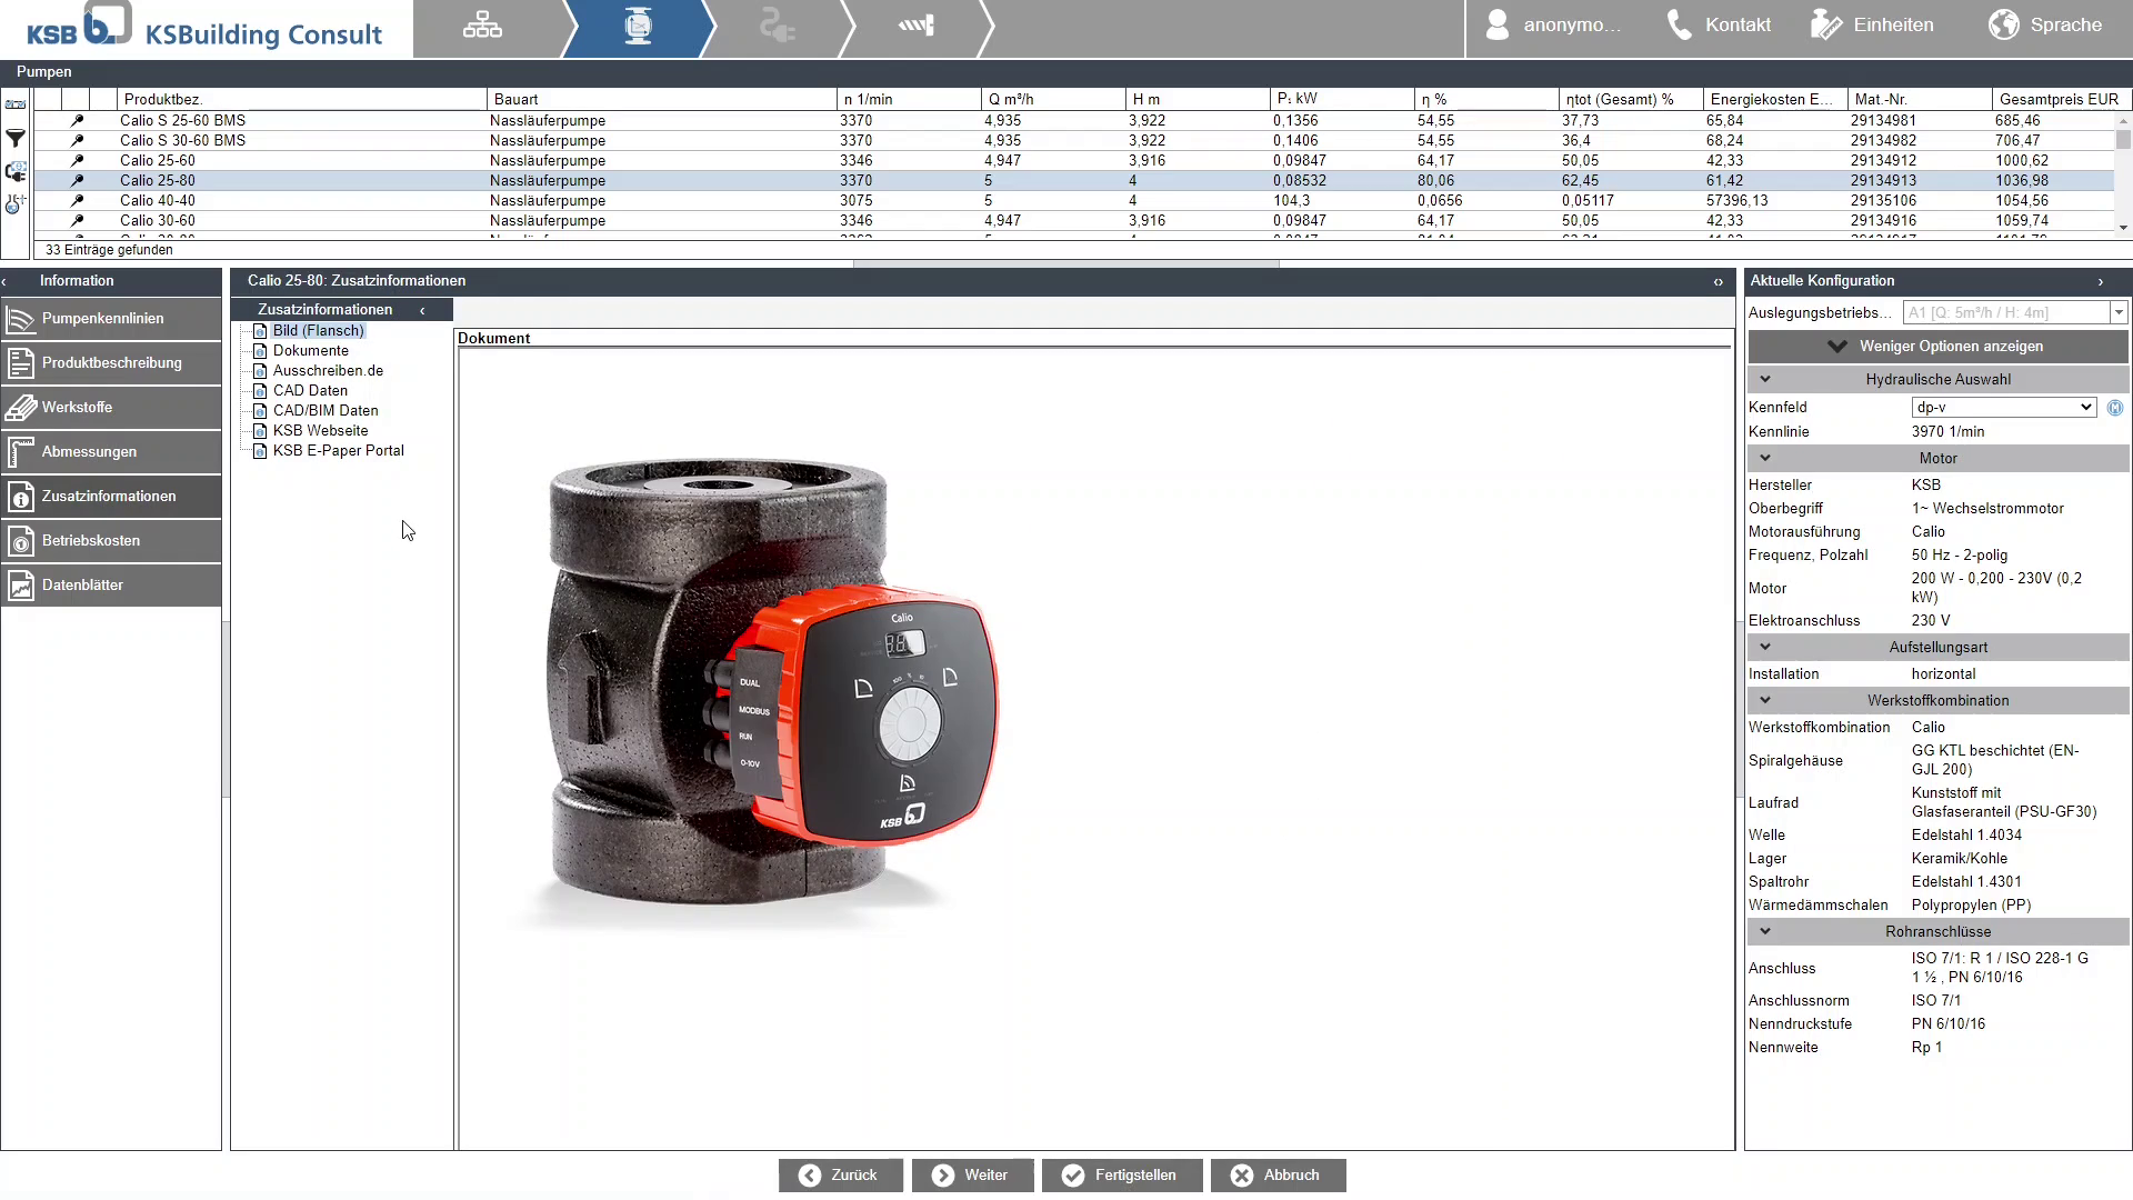The image size is (2133, 1200).
Task: Click the Weiter button
Action: click(972, 1175)
